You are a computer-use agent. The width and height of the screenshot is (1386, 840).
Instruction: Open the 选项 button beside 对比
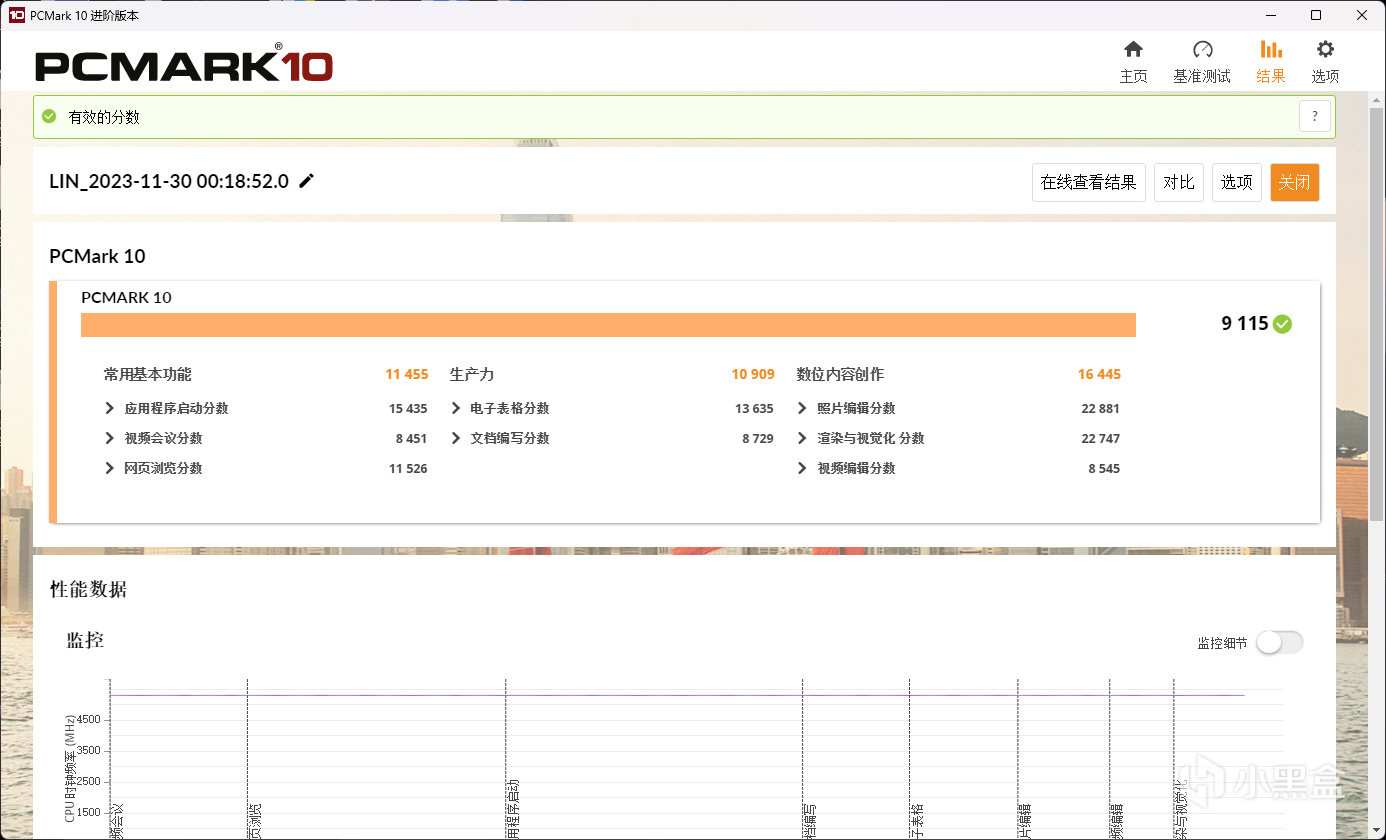pos(1237,182)
